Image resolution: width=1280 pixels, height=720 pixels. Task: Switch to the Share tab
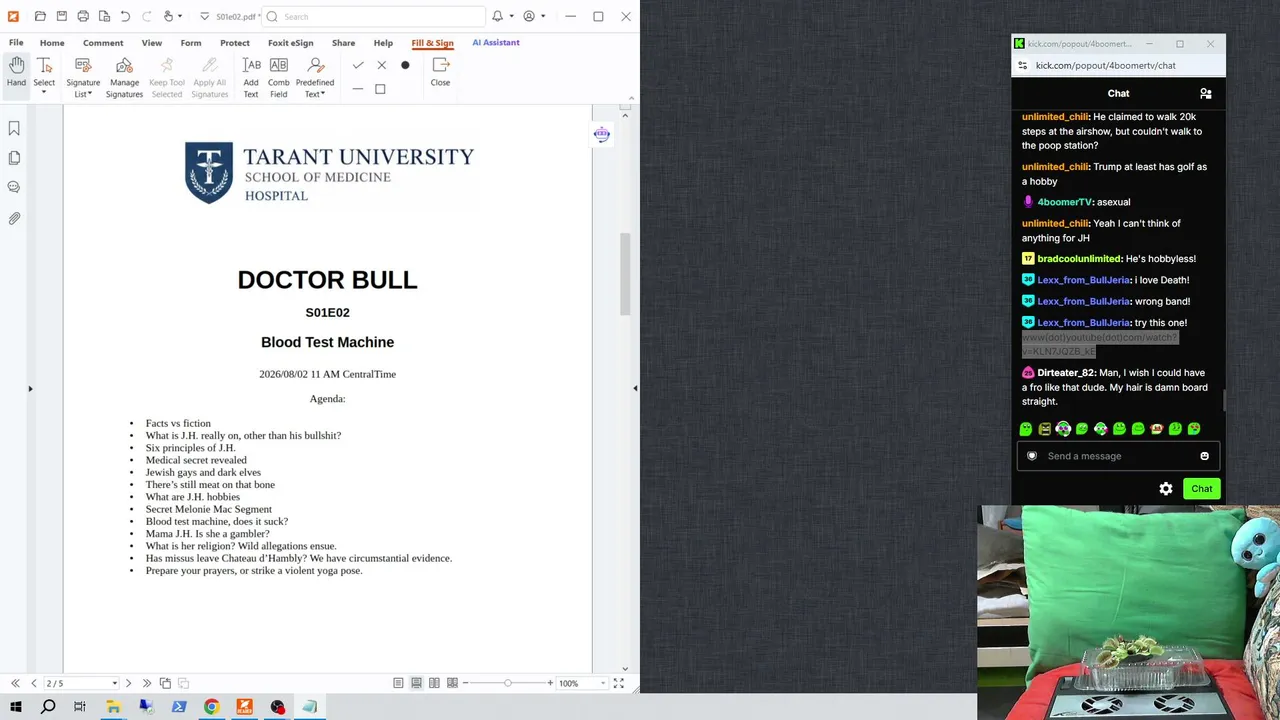click(x=343, y=43)
